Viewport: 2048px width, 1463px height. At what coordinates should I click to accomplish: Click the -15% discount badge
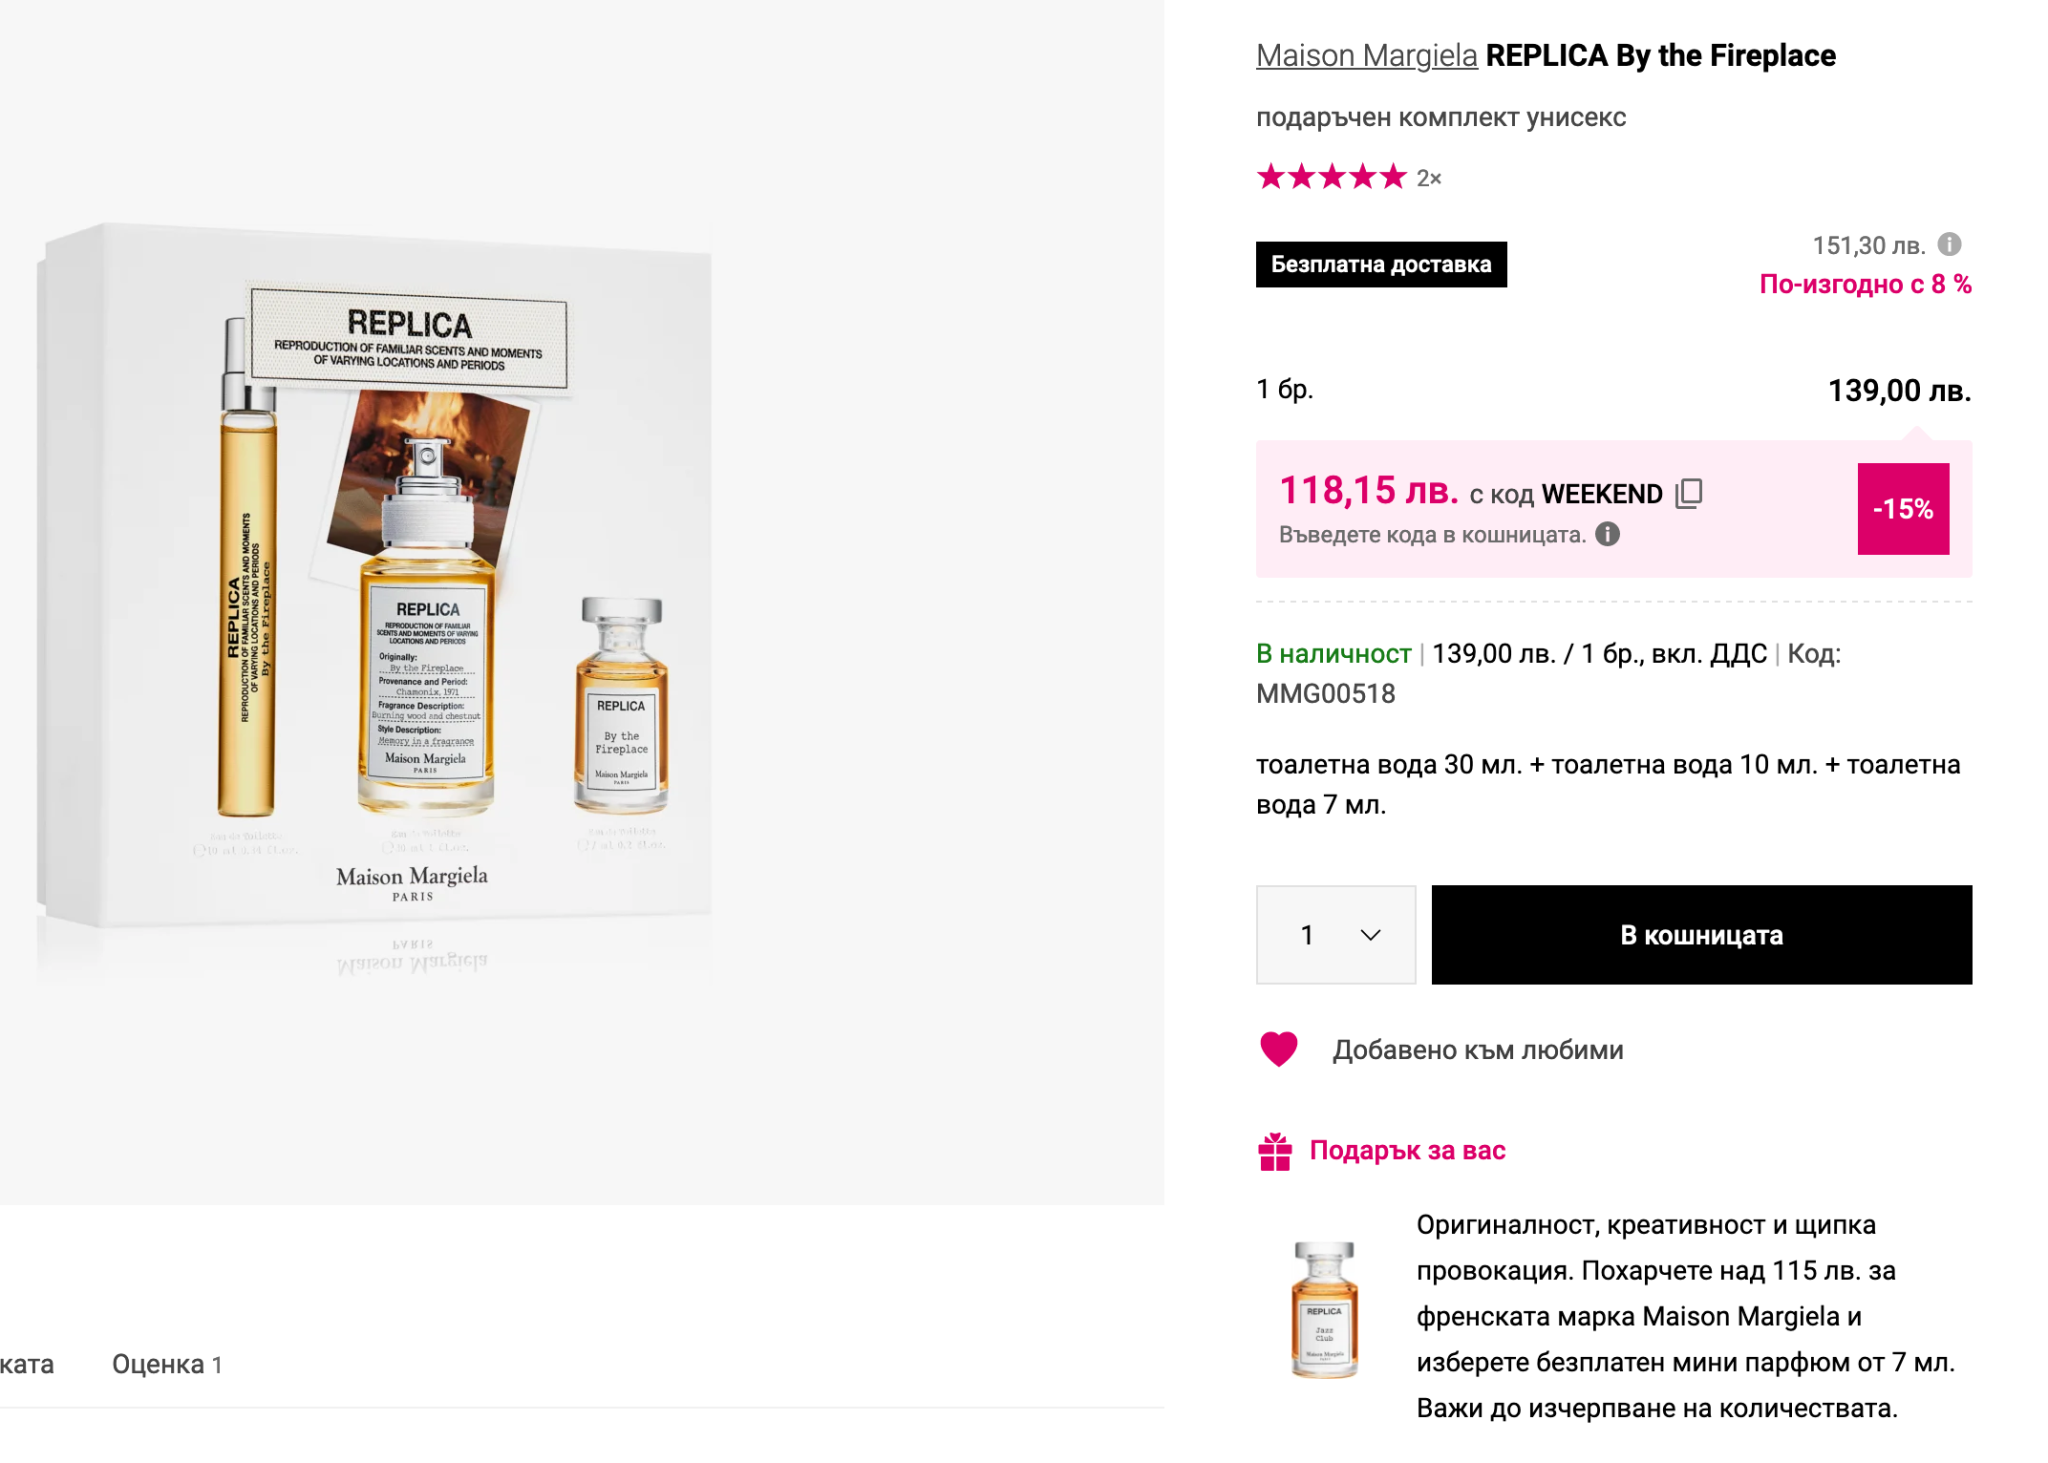click(1903, 509)
